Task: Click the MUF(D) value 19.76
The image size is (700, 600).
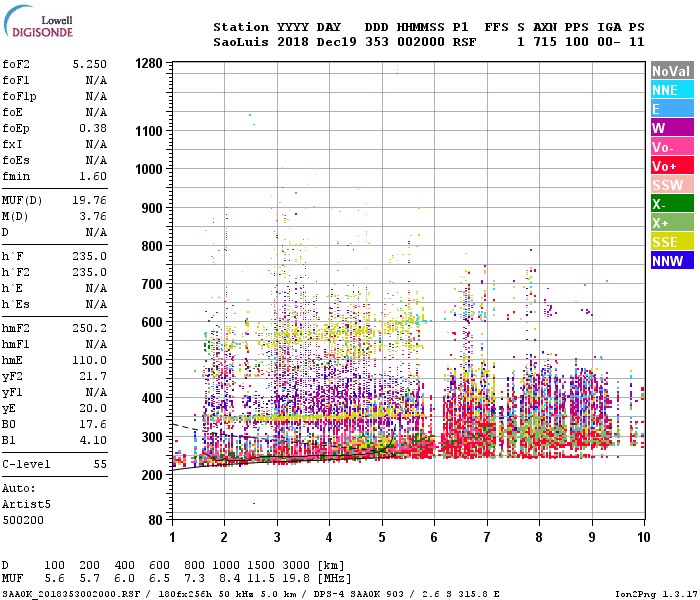Action: pos(90,200)
